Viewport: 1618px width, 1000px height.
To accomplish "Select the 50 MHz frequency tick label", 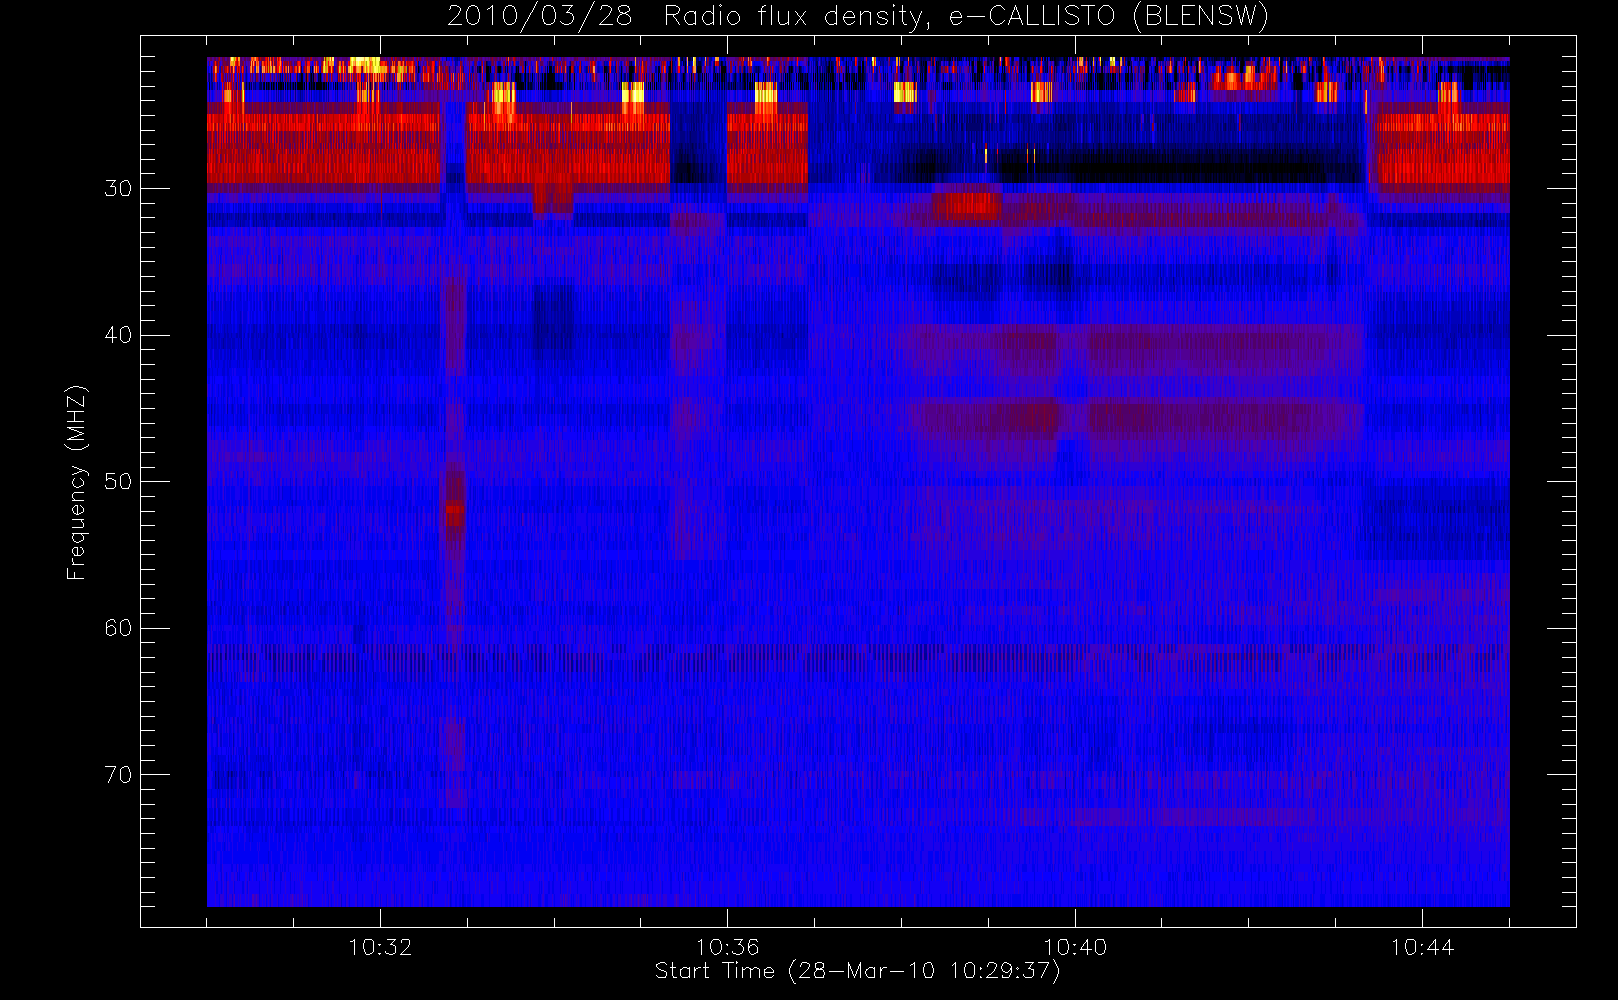I will pyautogui.click(x=118, y=482).
